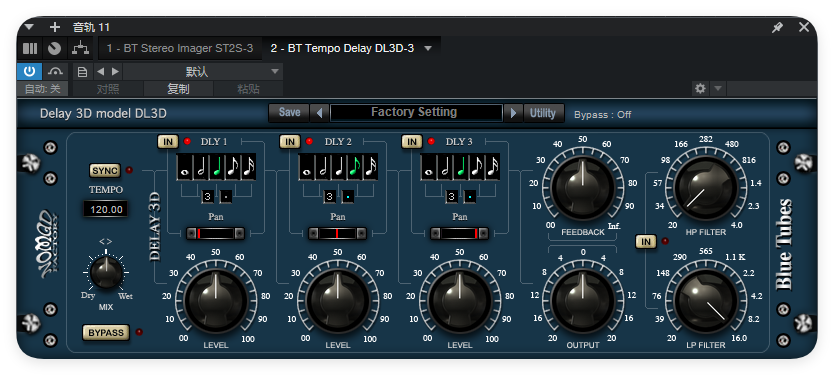Select the whole note in DLY 2

tap(306, 166)
